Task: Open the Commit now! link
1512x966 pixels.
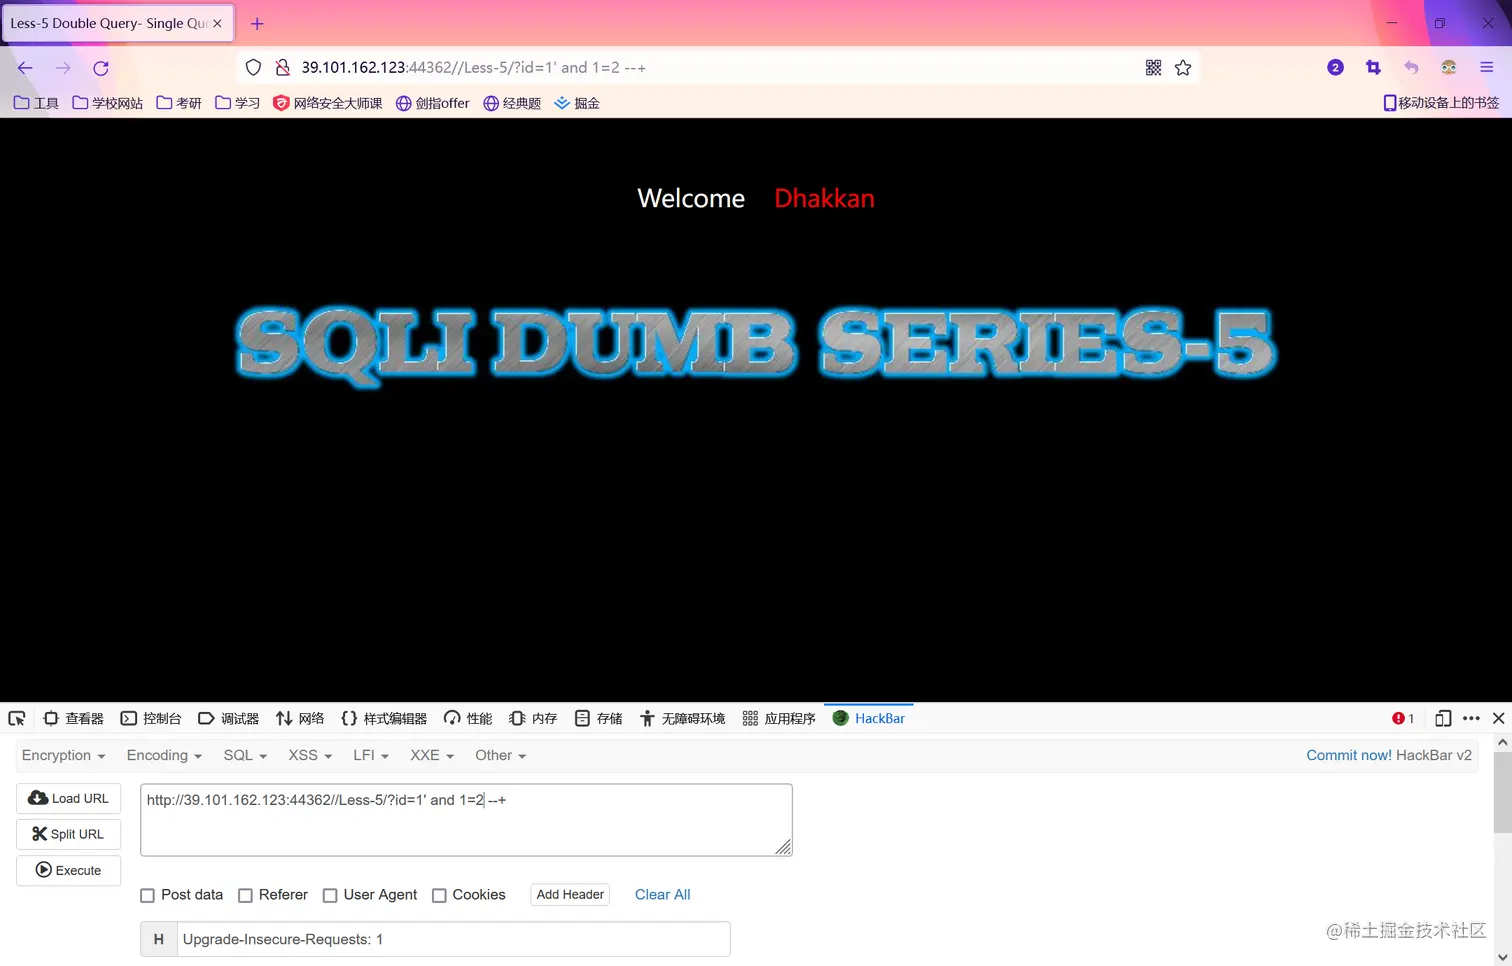Action: pos(1349,756)
